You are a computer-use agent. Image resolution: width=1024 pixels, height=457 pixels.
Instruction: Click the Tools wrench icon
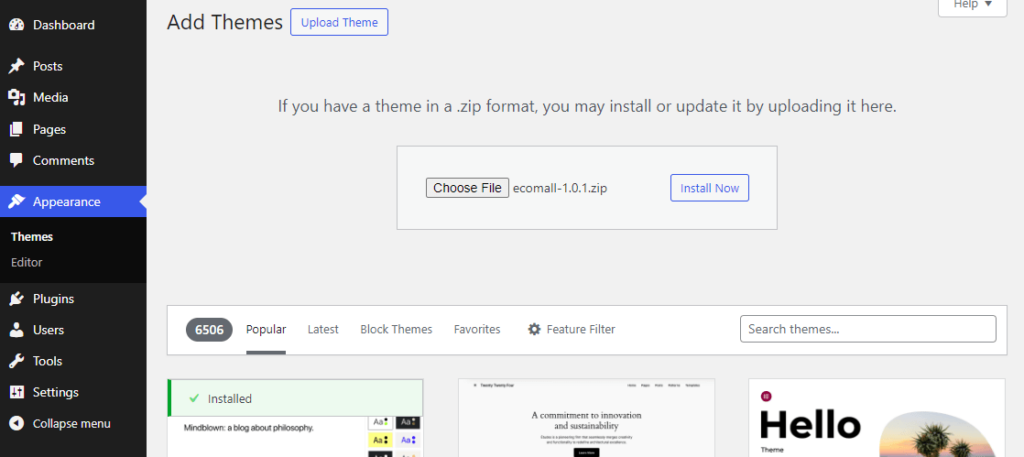pos(16,361)
